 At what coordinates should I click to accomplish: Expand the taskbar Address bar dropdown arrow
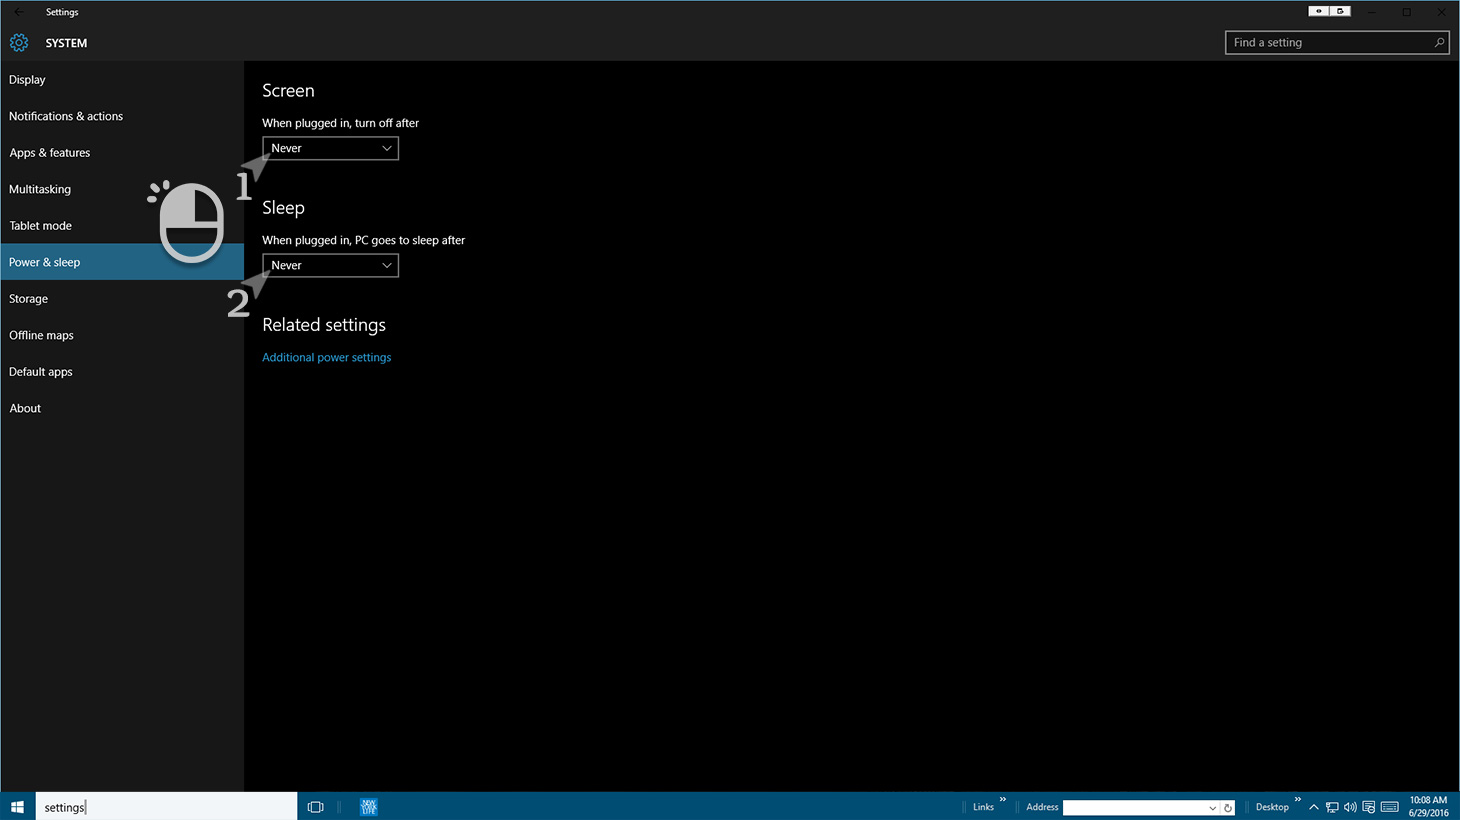coord(1212,808)
